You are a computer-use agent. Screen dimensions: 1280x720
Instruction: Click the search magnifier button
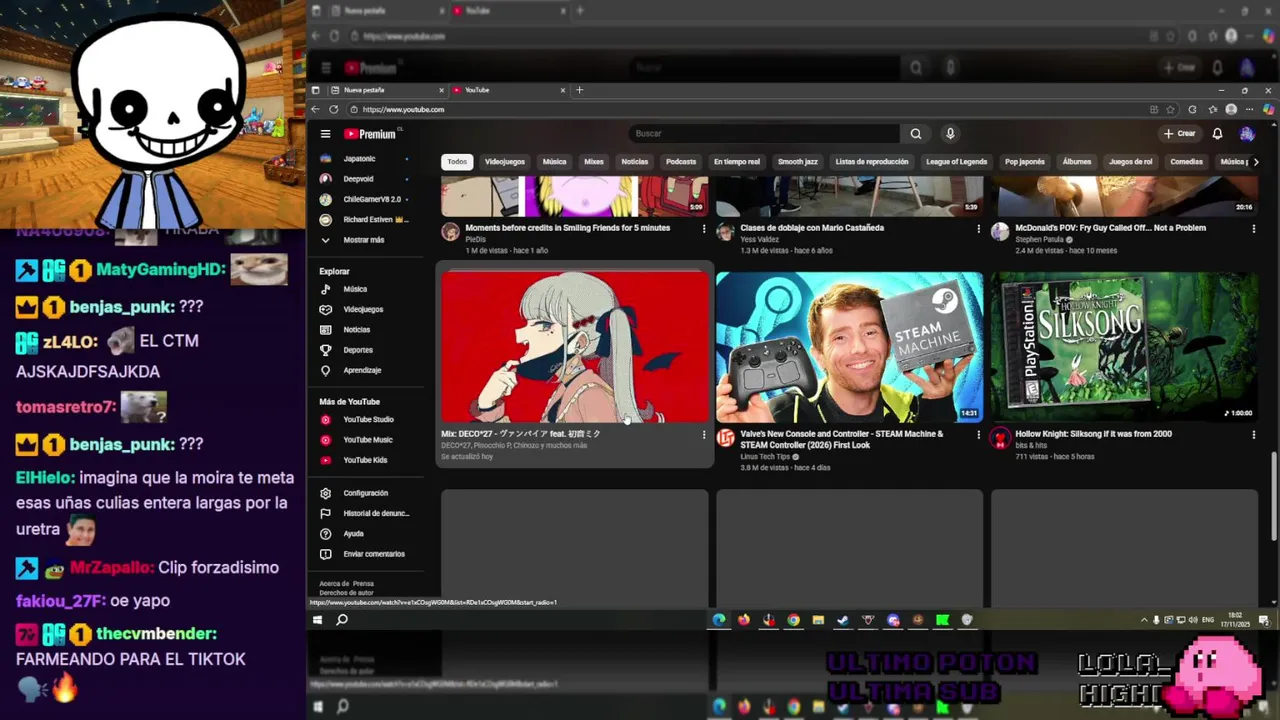click(916, 134)
